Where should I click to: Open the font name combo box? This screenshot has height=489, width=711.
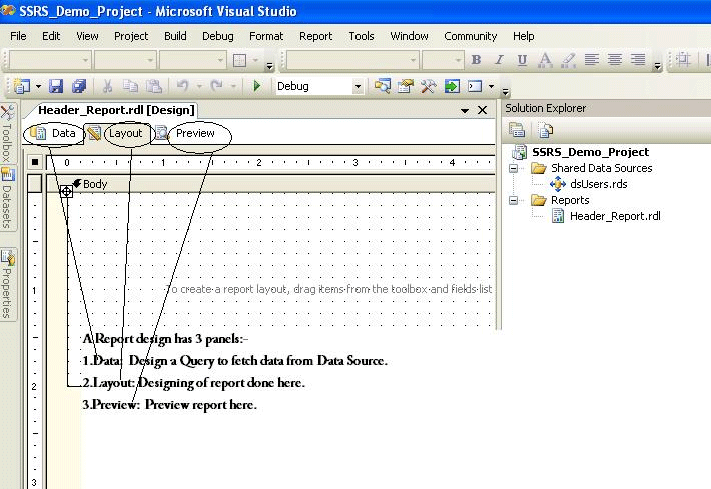coord(352,60)
